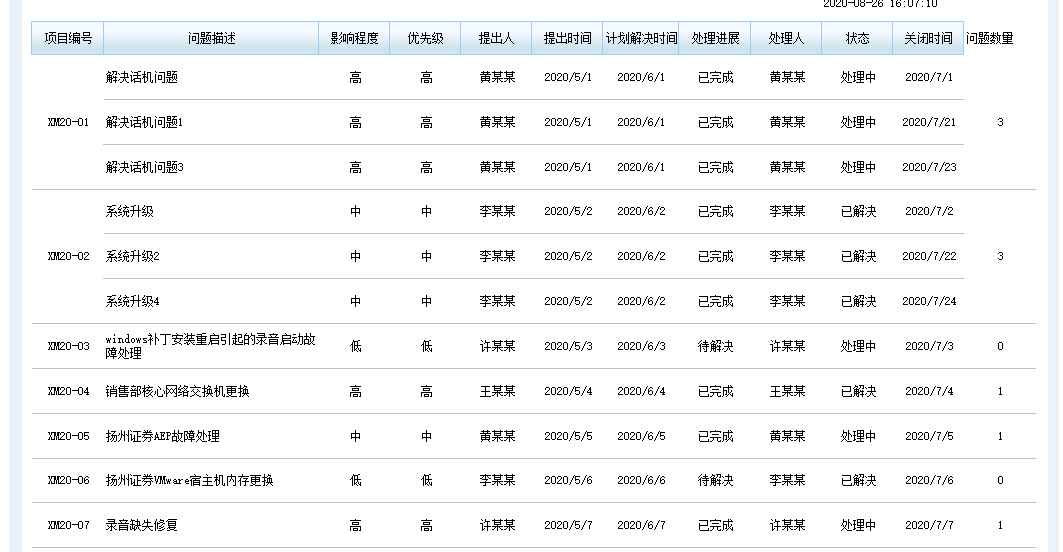Select the 关闭时间 column header
Image resolution: width=1063 pixels, height=552 pixels.
928,39
